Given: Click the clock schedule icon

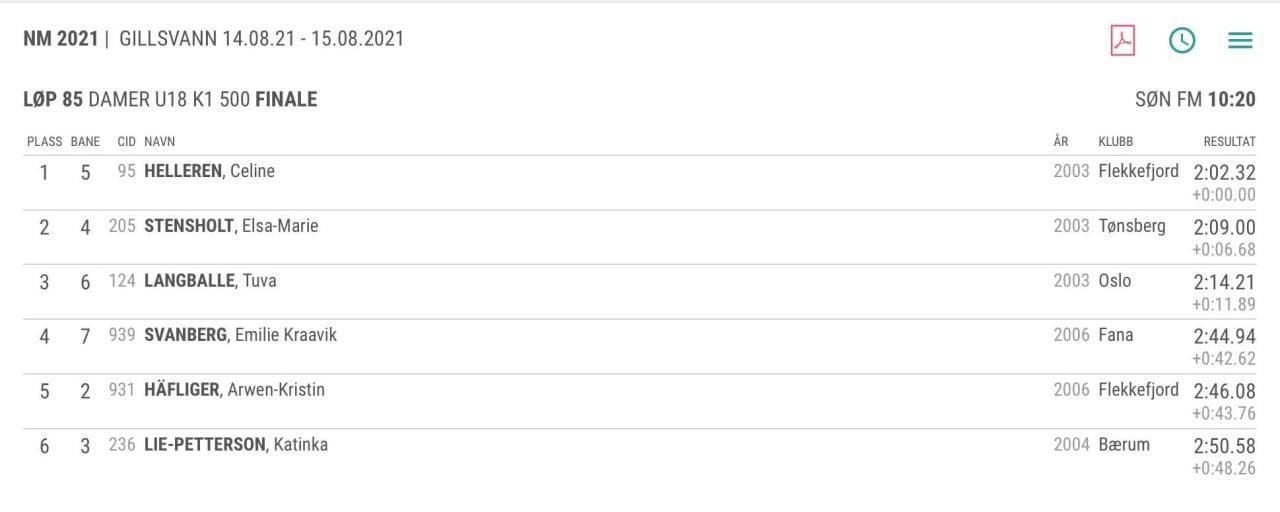Looking at the screenshot, I should tap(1182, 40).
